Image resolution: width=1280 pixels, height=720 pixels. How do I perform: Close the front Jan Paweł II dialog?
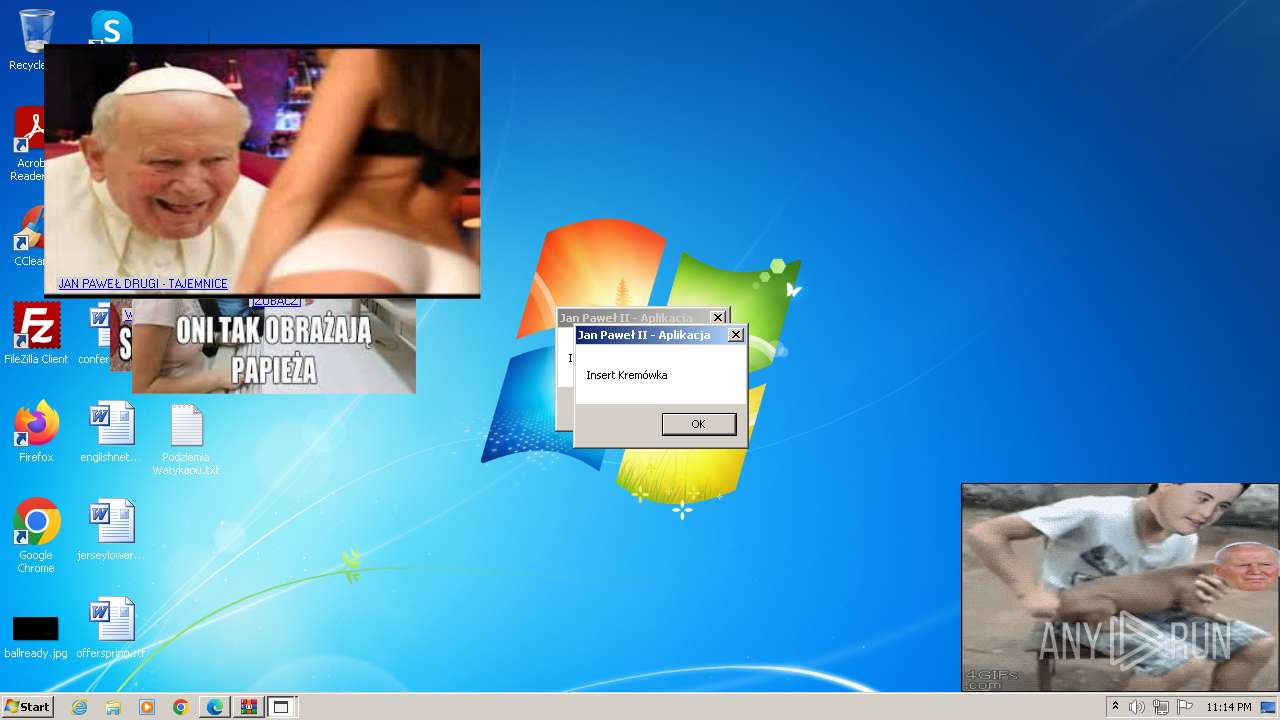tap(736, 335)
